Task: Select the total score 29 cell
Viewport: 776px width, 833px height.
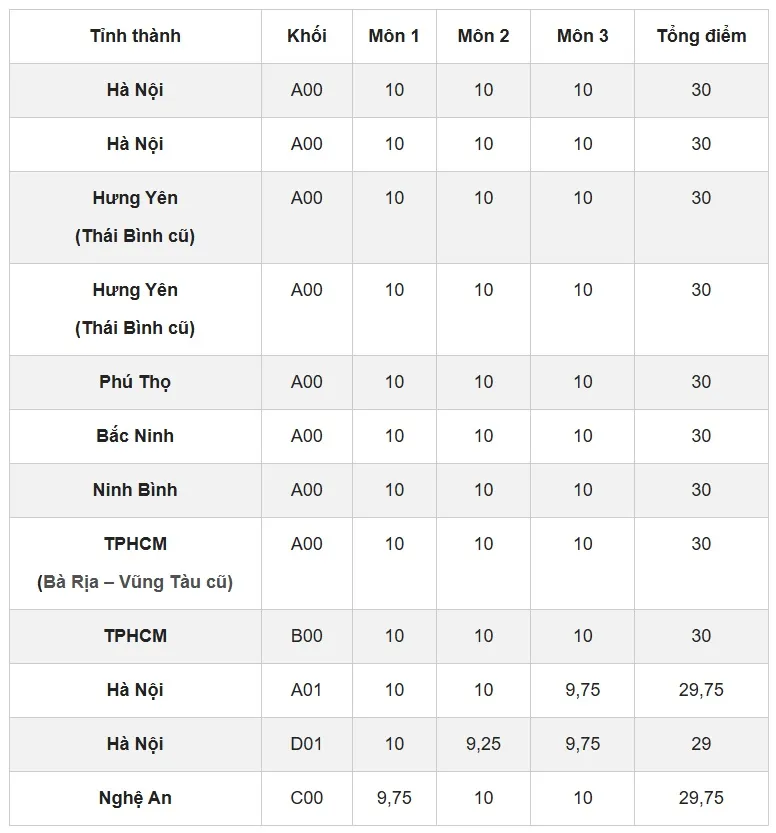Action: pyautogui.click(x=701, y=744)
